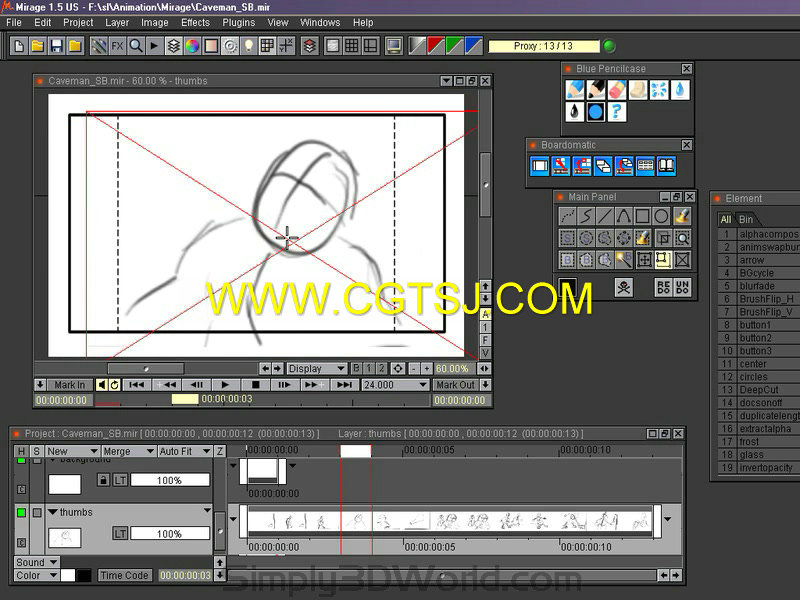The height and width of the screenshot is (600, 800).
Task: Click the white color swatch beside Color
Action: click(x=68, y=576)
